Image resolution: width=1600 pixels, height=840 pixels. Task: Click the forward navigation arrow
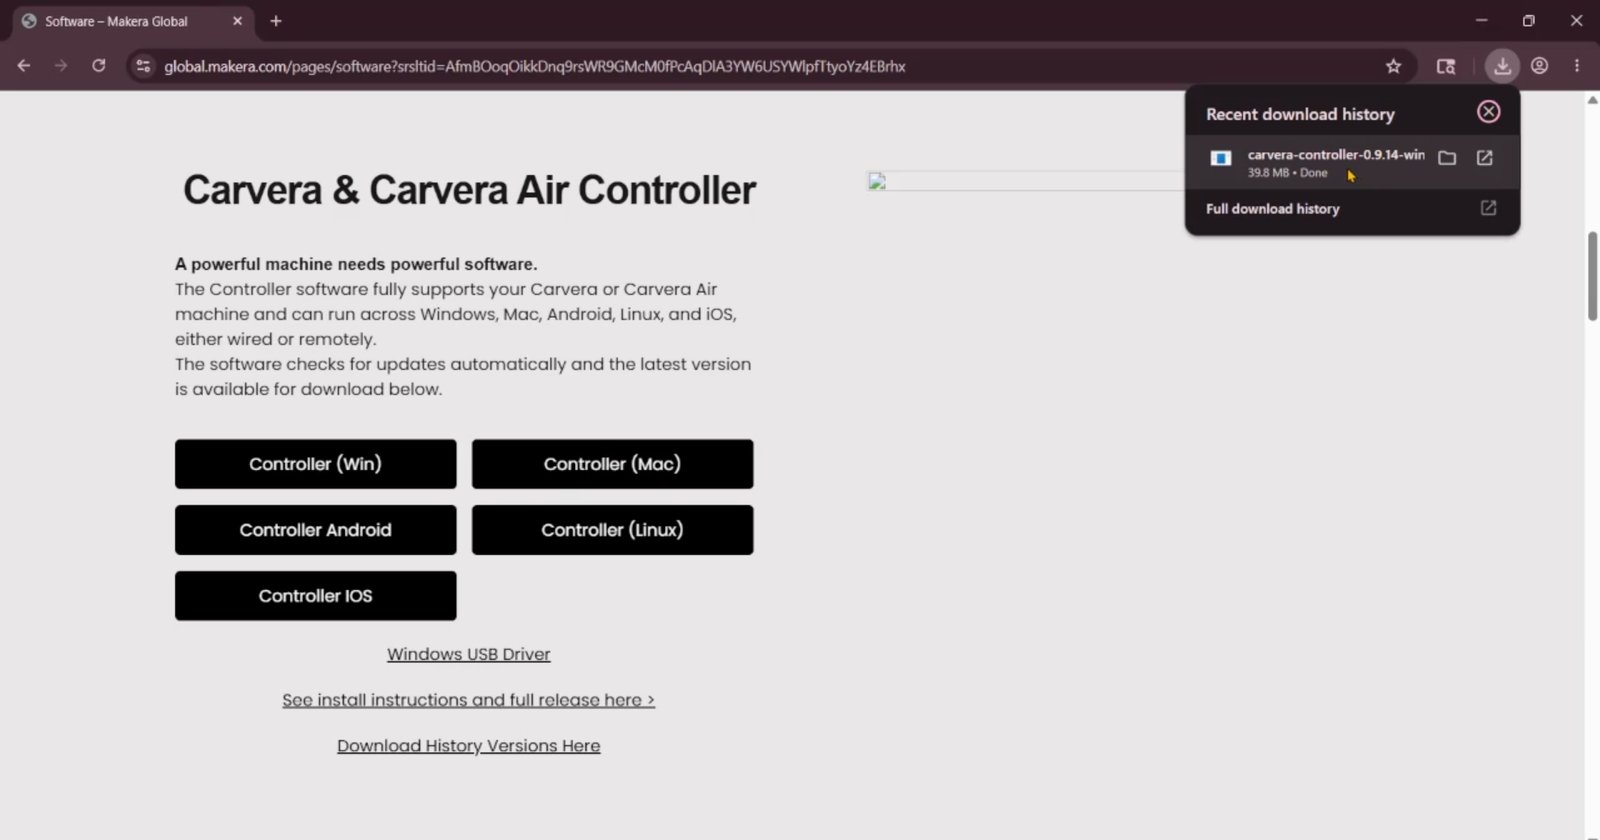(61, 66)
